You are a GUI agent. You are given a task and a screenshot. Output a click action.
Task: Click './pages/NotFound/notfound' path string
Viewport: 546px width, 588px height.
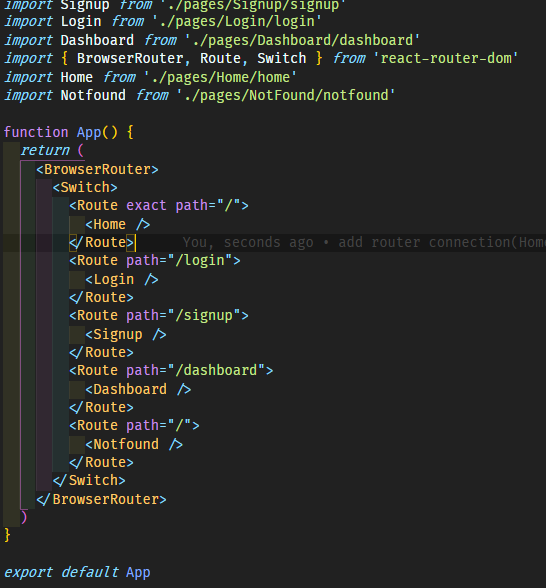[286, 95]
